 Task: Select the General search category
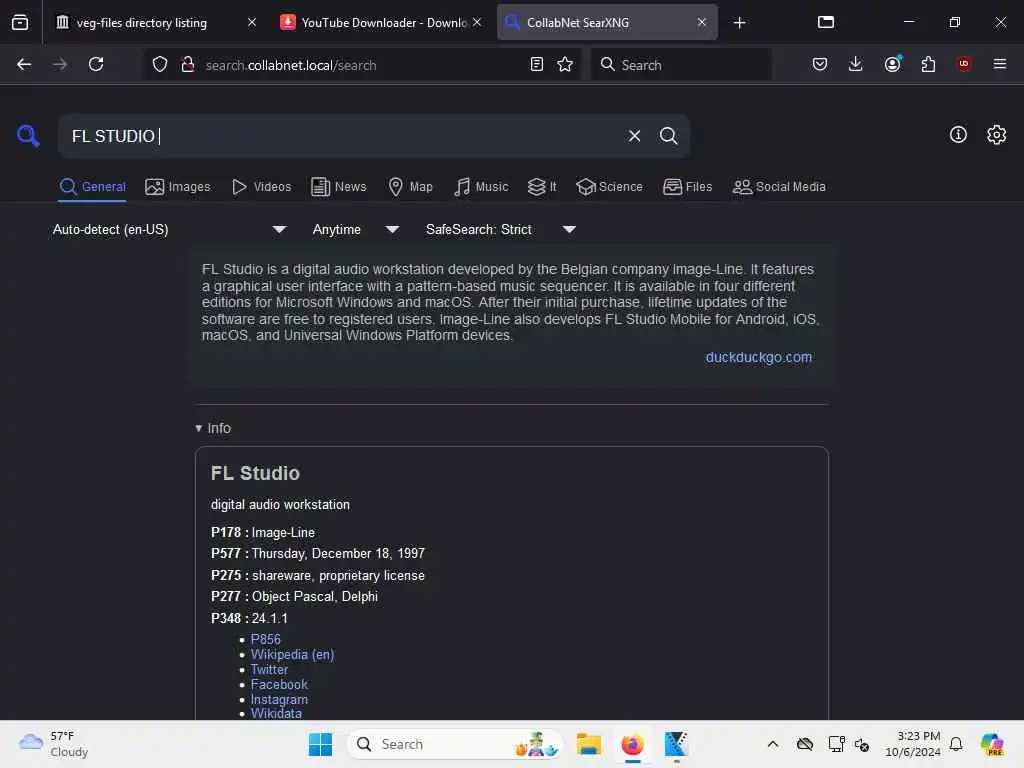click(x=92, y=187)
